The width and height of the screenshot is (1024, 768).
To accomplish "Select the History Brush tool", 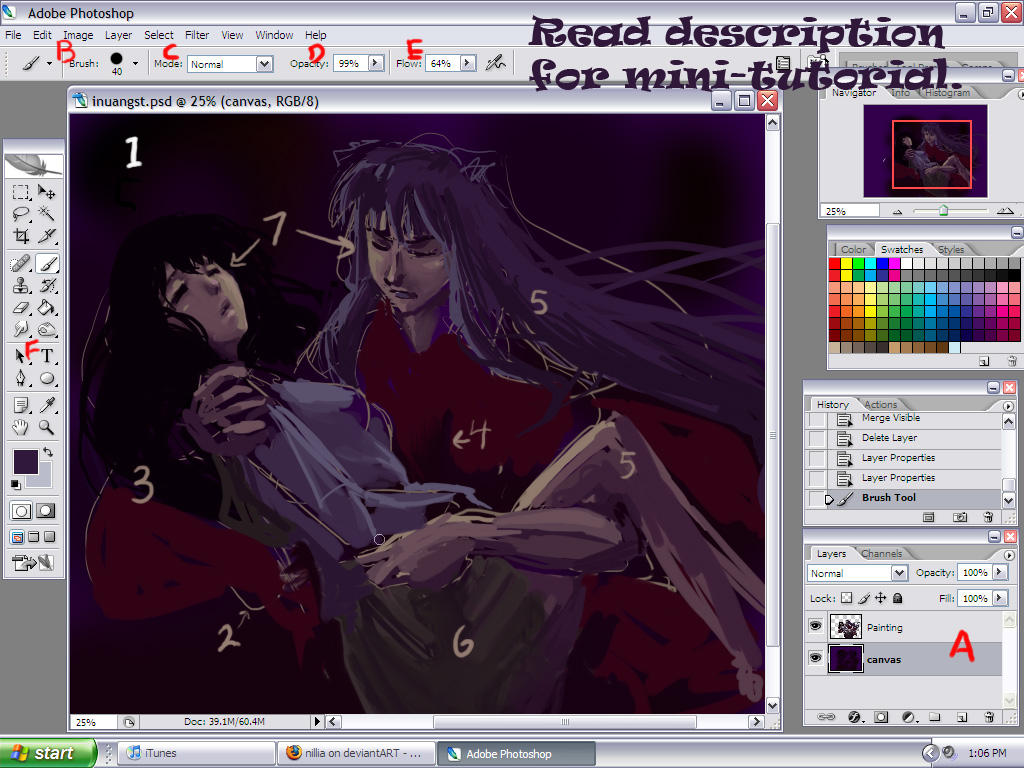I will tap(46, 285).
